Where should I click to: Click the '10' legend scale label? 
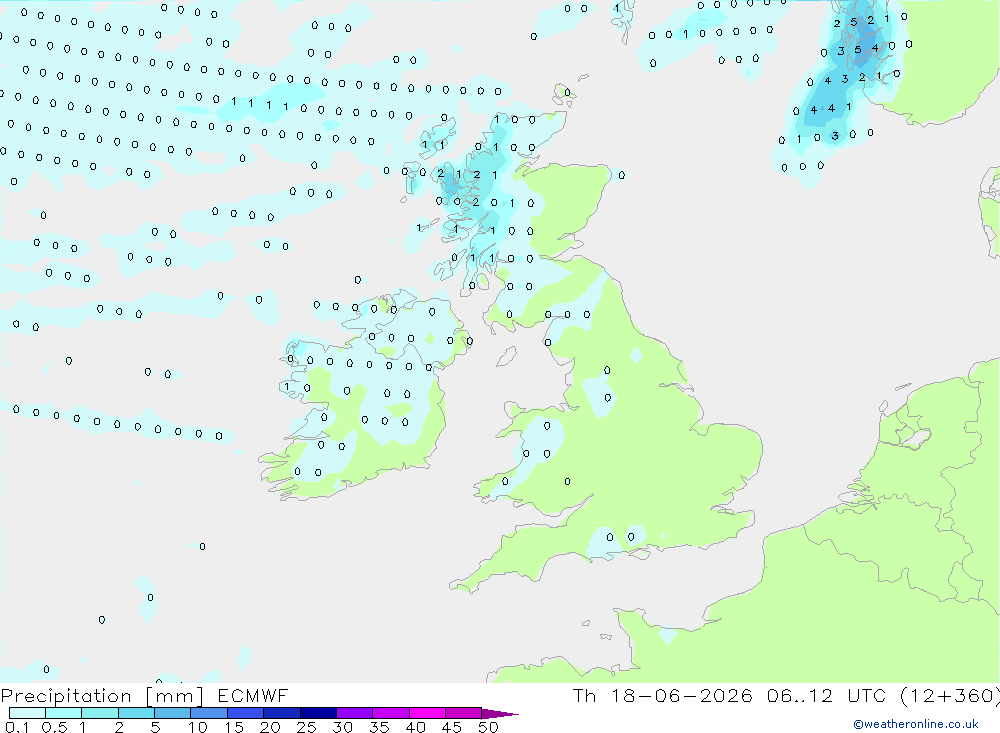tap(198, 727)
